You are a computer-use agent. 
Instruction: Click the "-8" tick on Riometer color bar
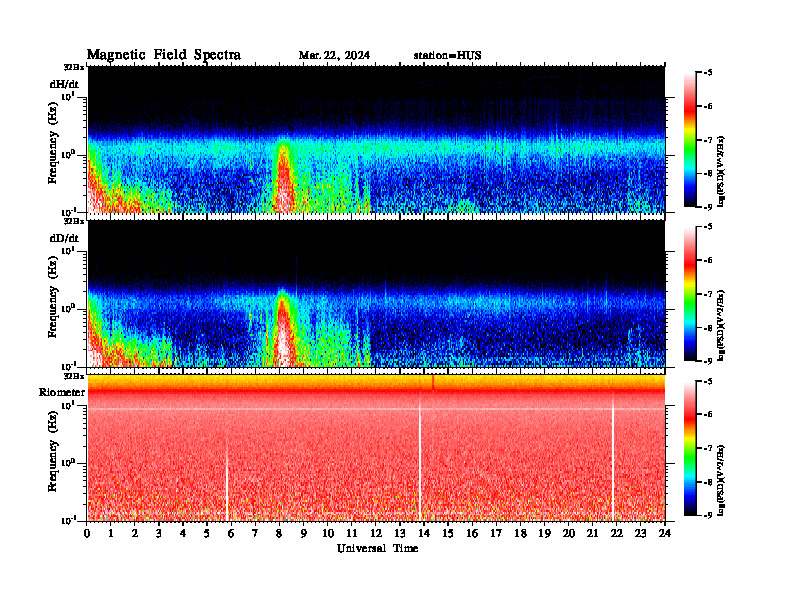pyautogui.click(x=707, y=482)
